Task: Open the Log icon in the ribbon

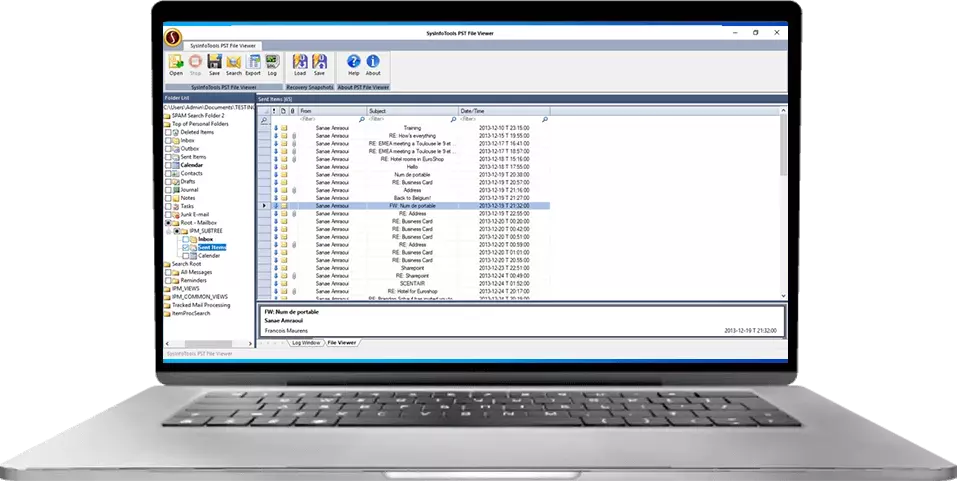Action: (x=272, y=64)
